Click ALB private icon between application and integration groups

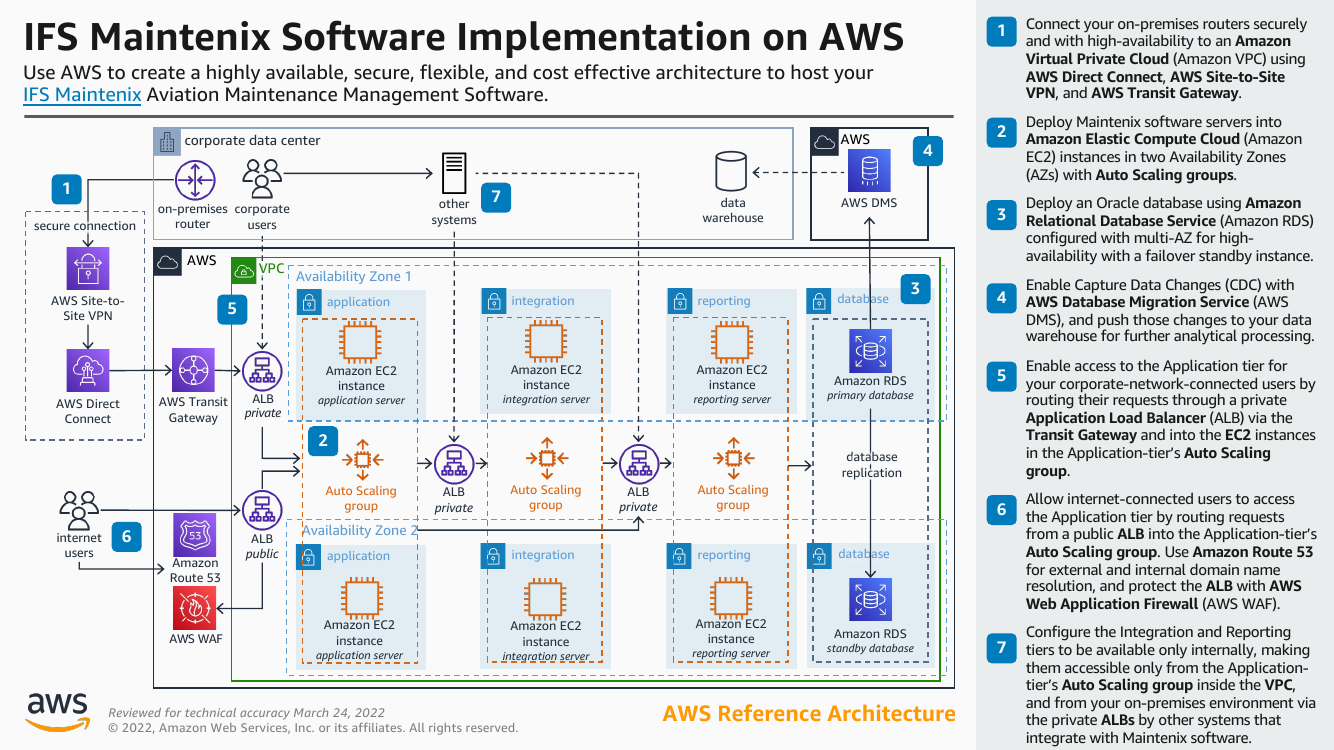click(454, 464)
